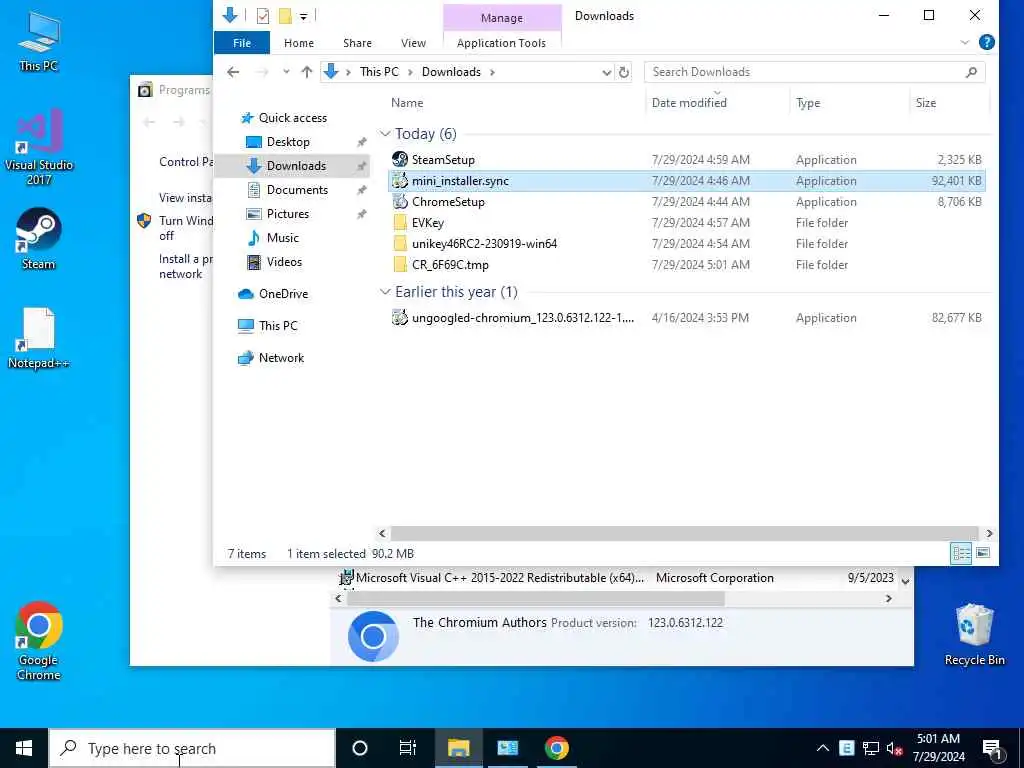This screenshot has width=1024, height=768.
Task: Open the Visual Studio 2017 desktop shortcut
Action: (39, 147)
